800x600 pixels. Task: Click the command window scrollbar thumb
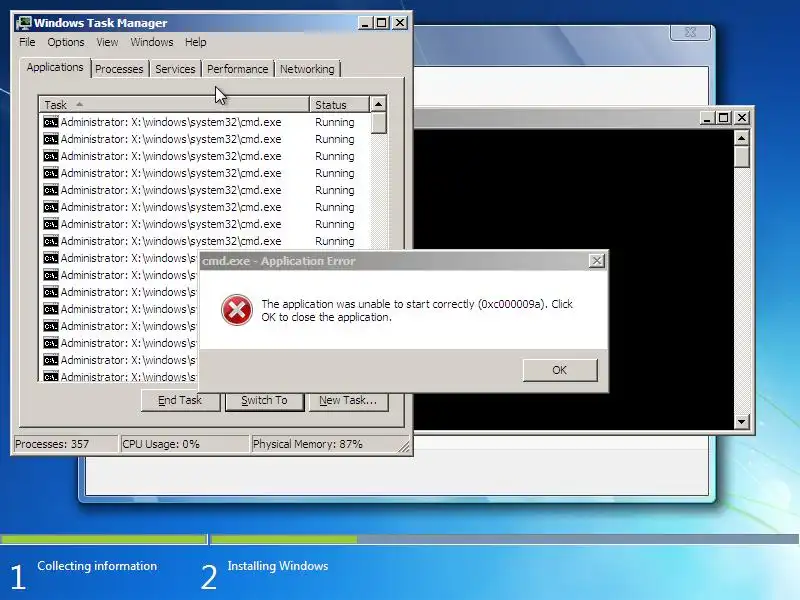point(741,157)
